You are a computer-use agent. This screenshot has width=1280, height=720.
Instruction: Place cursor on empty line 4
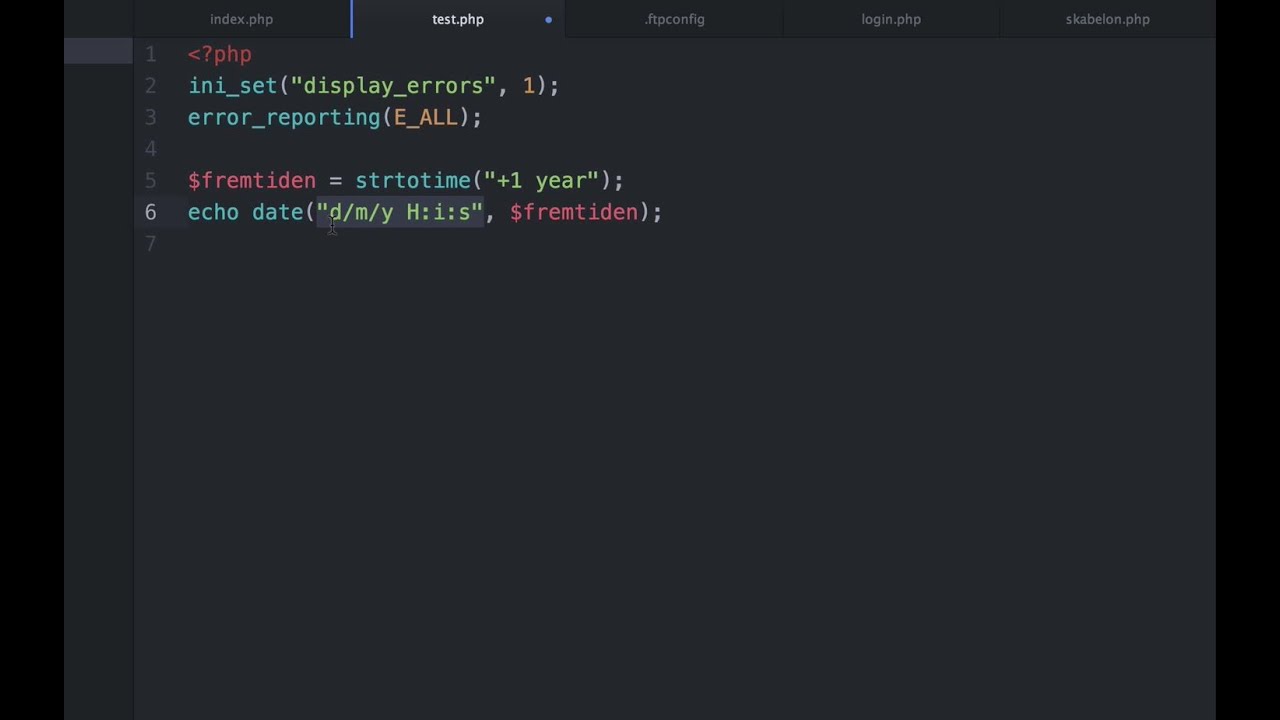(x=400, y=149)
